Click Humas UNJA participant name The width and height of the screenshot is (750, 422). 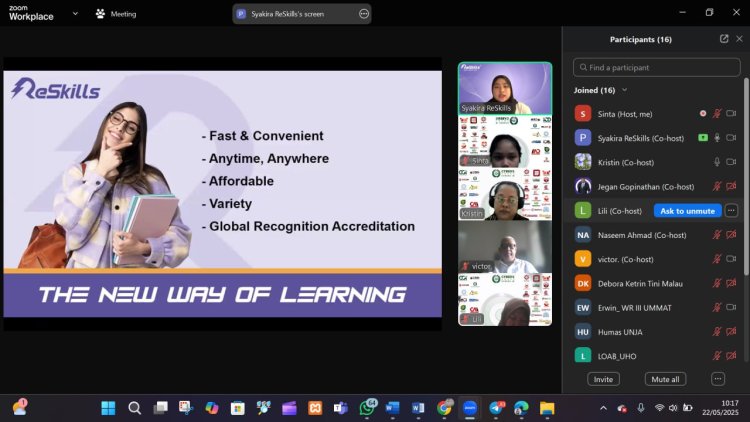tap(620, 332)
